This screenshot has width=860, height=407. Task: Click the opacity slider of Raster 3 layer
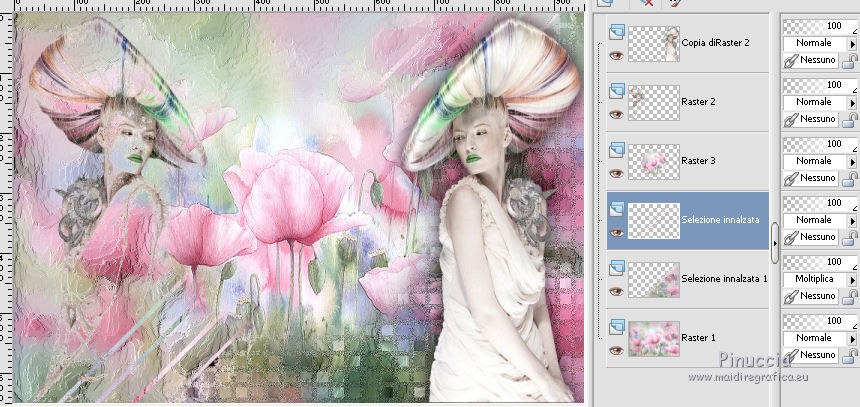pos(820,144)
